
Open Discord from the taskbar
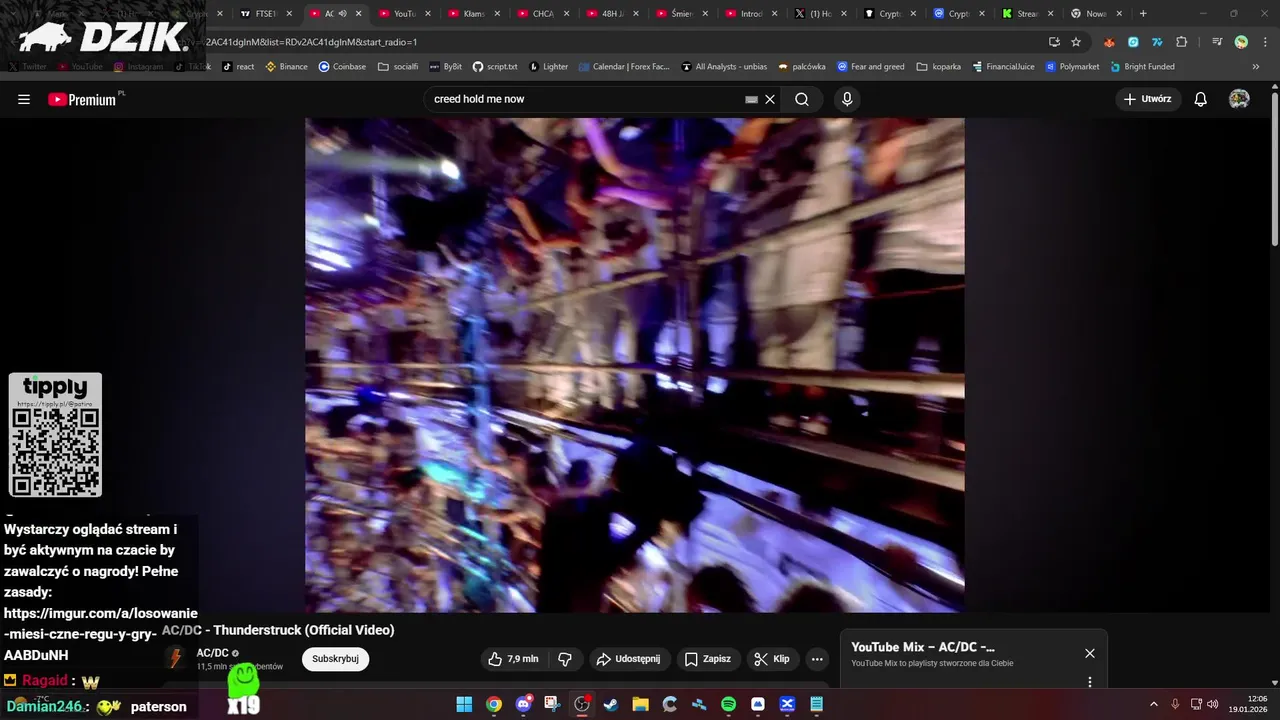[x=523, y=704]
